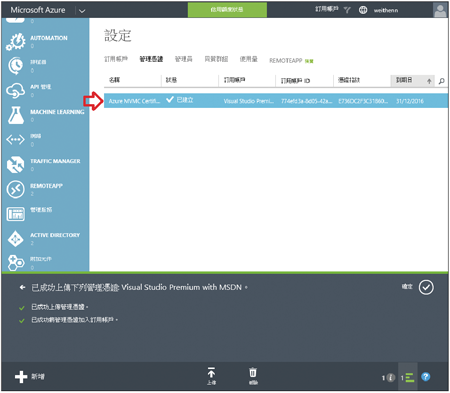Expand the Microsoft Azure dropdown chevron
Viewport: 450px width, 393px height.
coord(82,11)
